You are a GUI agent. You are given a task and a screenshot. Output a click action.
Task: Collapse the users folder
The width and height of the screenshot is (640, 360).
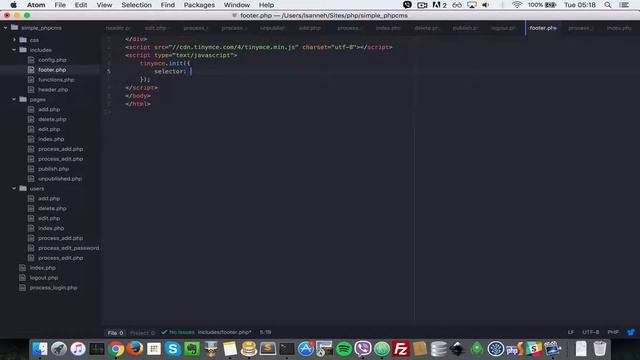pos(14,189)
